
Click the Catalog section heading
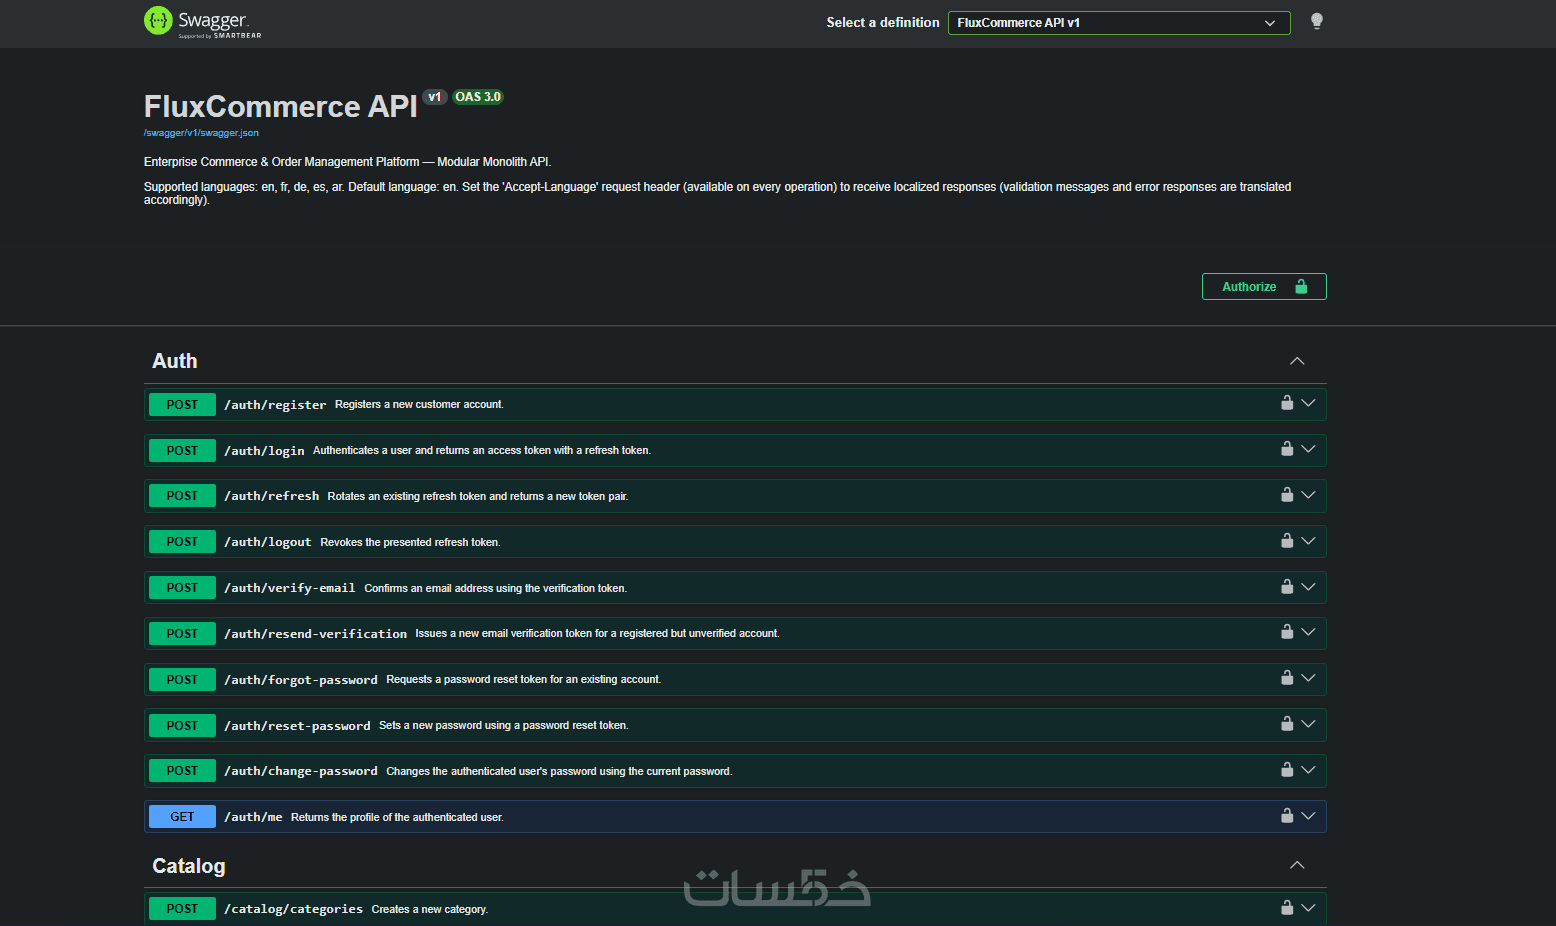[189, 866]
